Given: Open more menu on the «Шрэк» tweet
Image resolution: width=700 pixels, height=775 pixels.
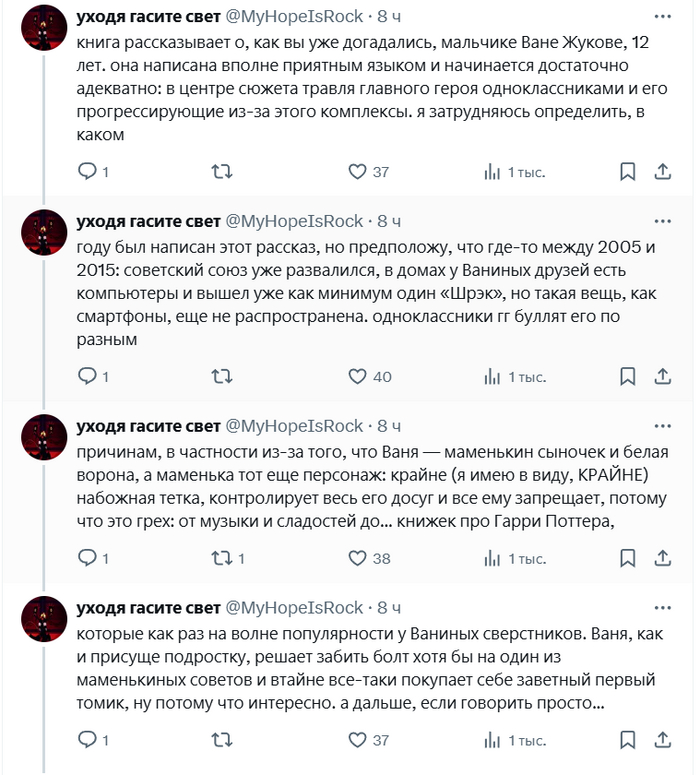Looking at the screenshot, I should point(662,221).
